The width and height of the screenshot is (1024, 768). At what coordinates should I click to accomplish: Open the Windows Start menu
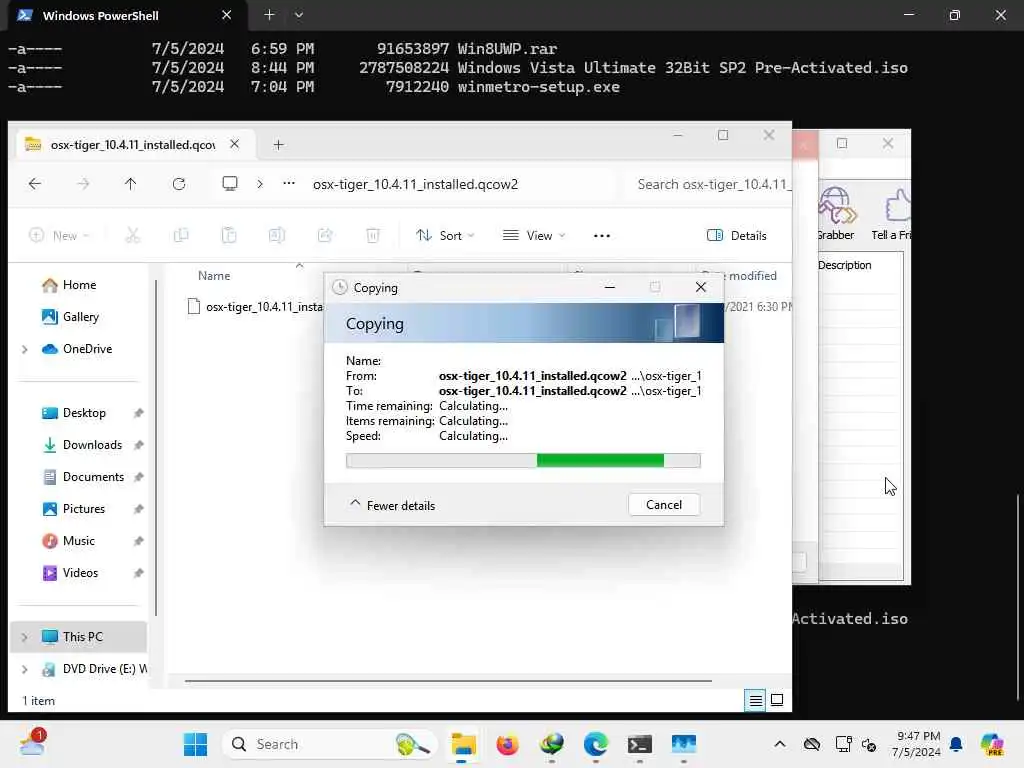tap(195, 744)
